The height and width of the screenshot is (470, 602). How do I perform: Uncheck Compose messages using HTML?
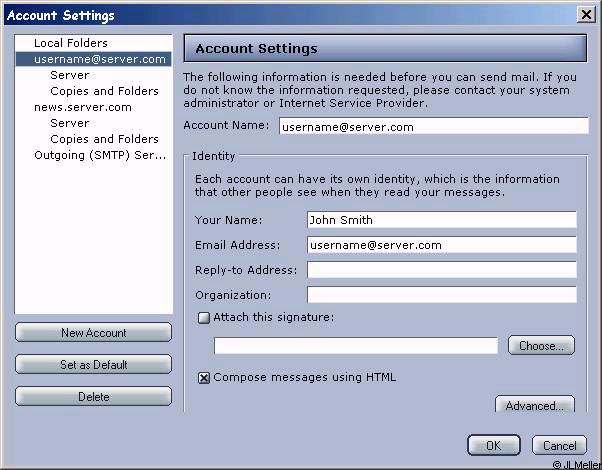[x=203, y=378]
